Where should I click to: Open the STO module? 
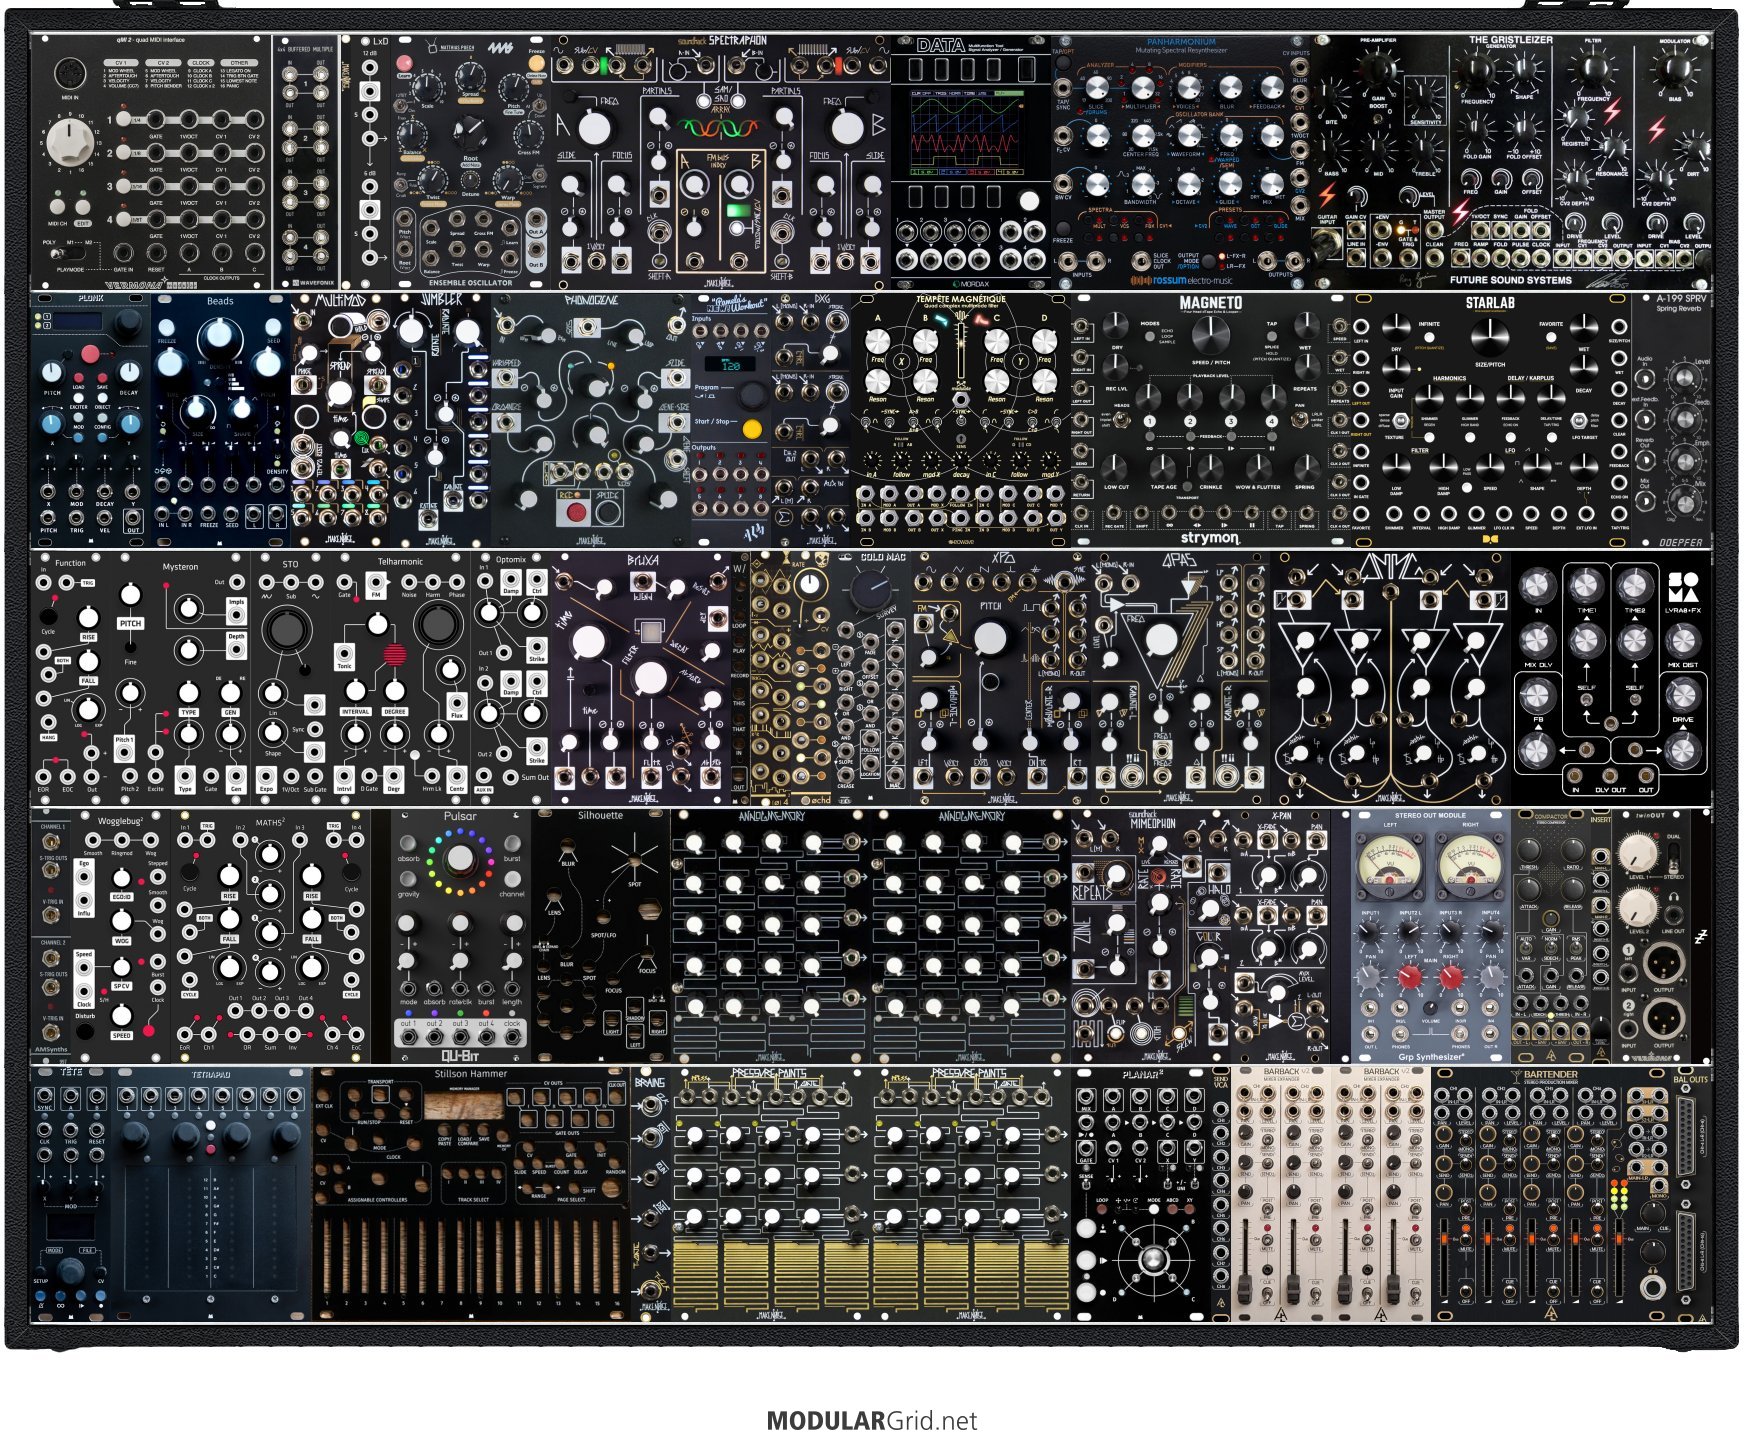[x=291, y=678]
